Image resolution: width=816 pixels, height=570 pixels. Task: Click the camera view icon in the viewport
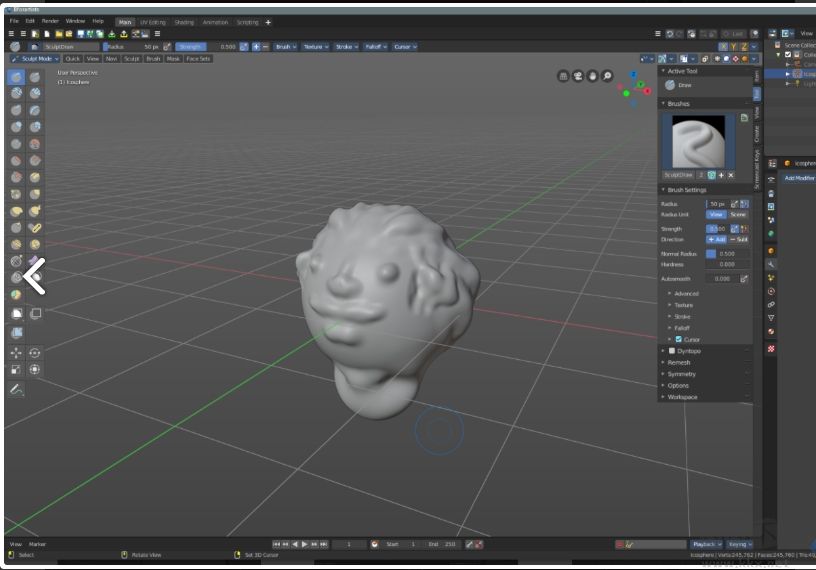point(578,76)
